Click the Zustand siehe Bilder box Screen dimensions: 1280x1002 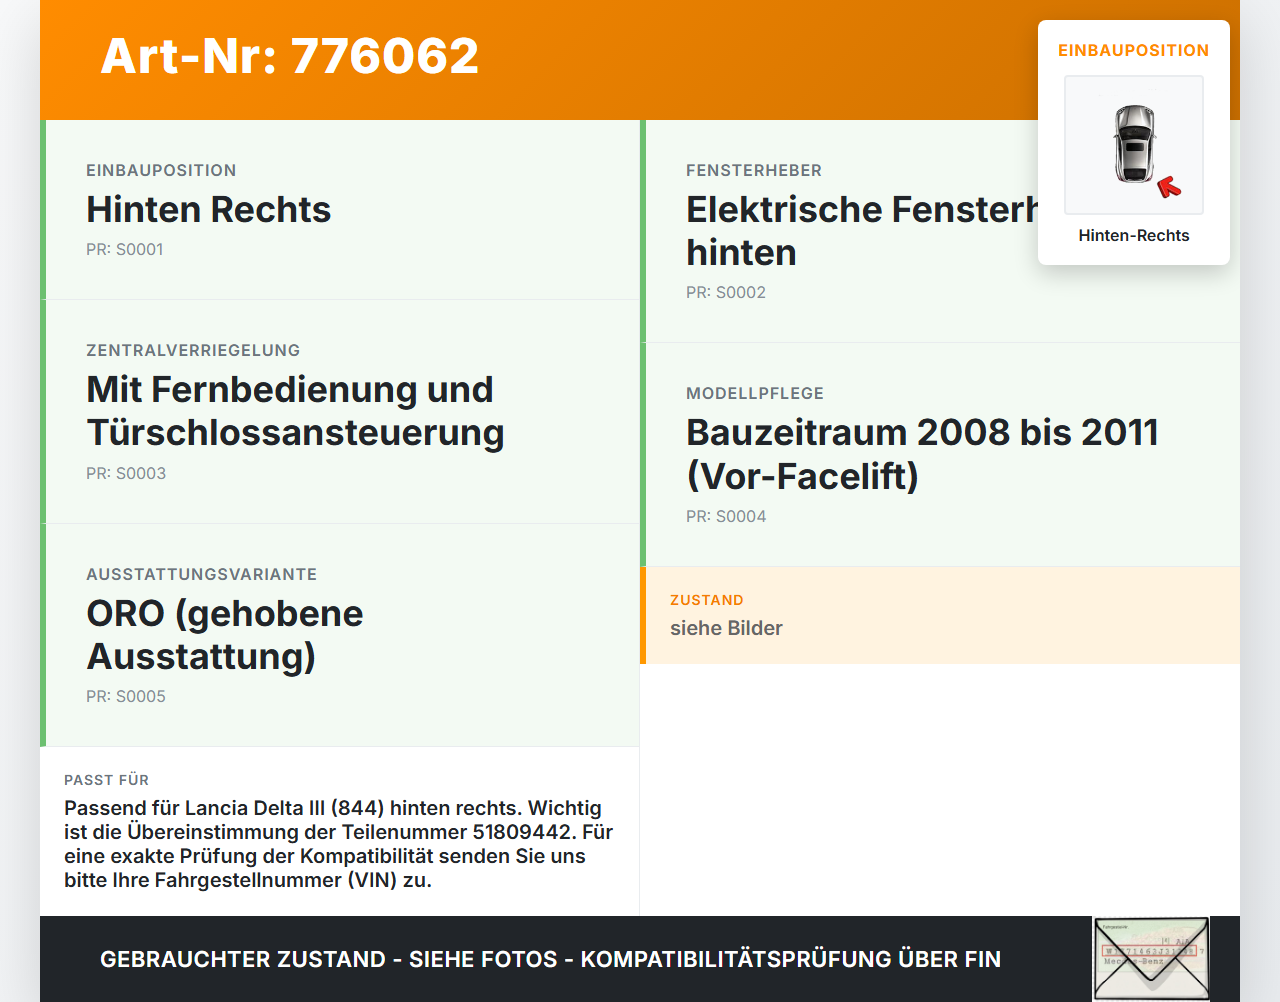pos(940,615)
